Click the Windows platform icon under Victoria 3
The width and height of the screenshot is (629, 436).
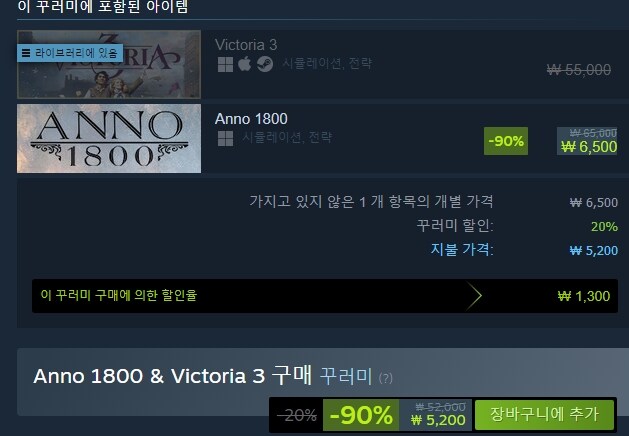[x=225, y=64]
